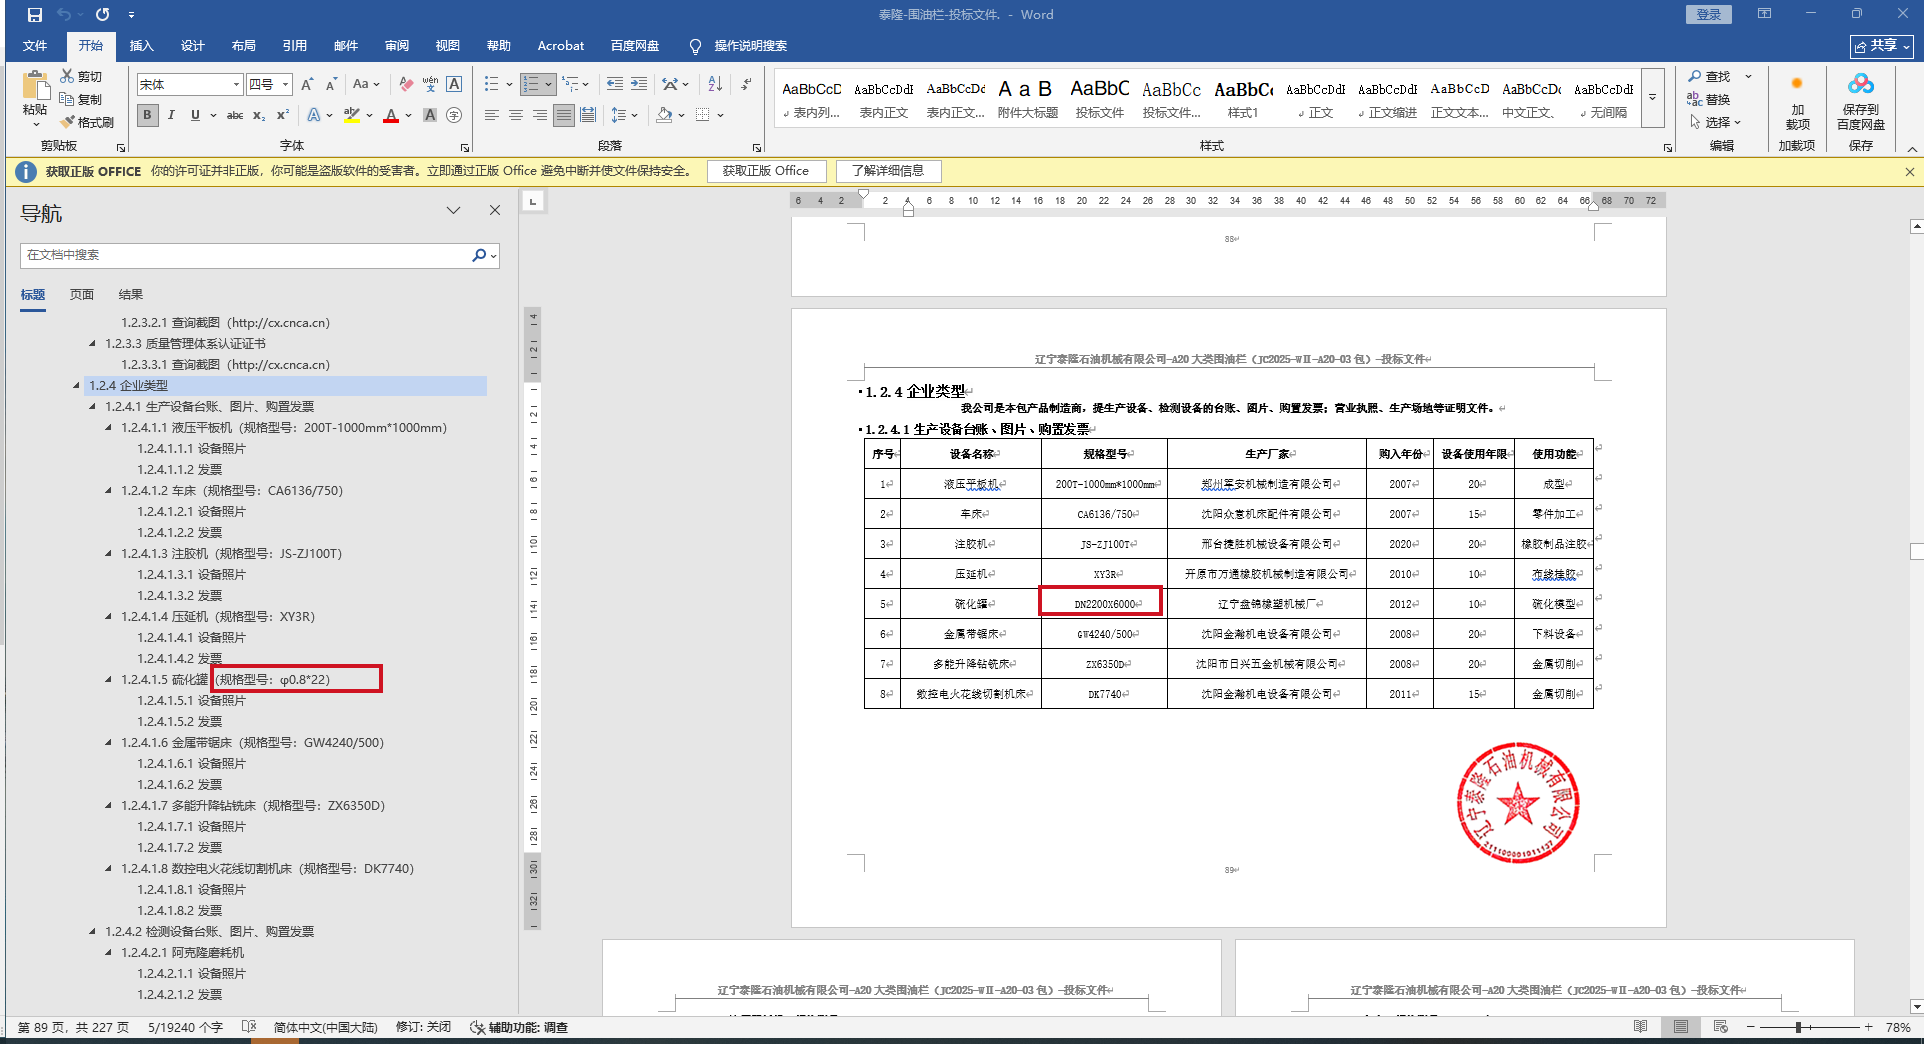Copy the selection using the 复制 icon
Image resolution: width=1924 pixels, height=1044 pixels.
pos(67,99)
